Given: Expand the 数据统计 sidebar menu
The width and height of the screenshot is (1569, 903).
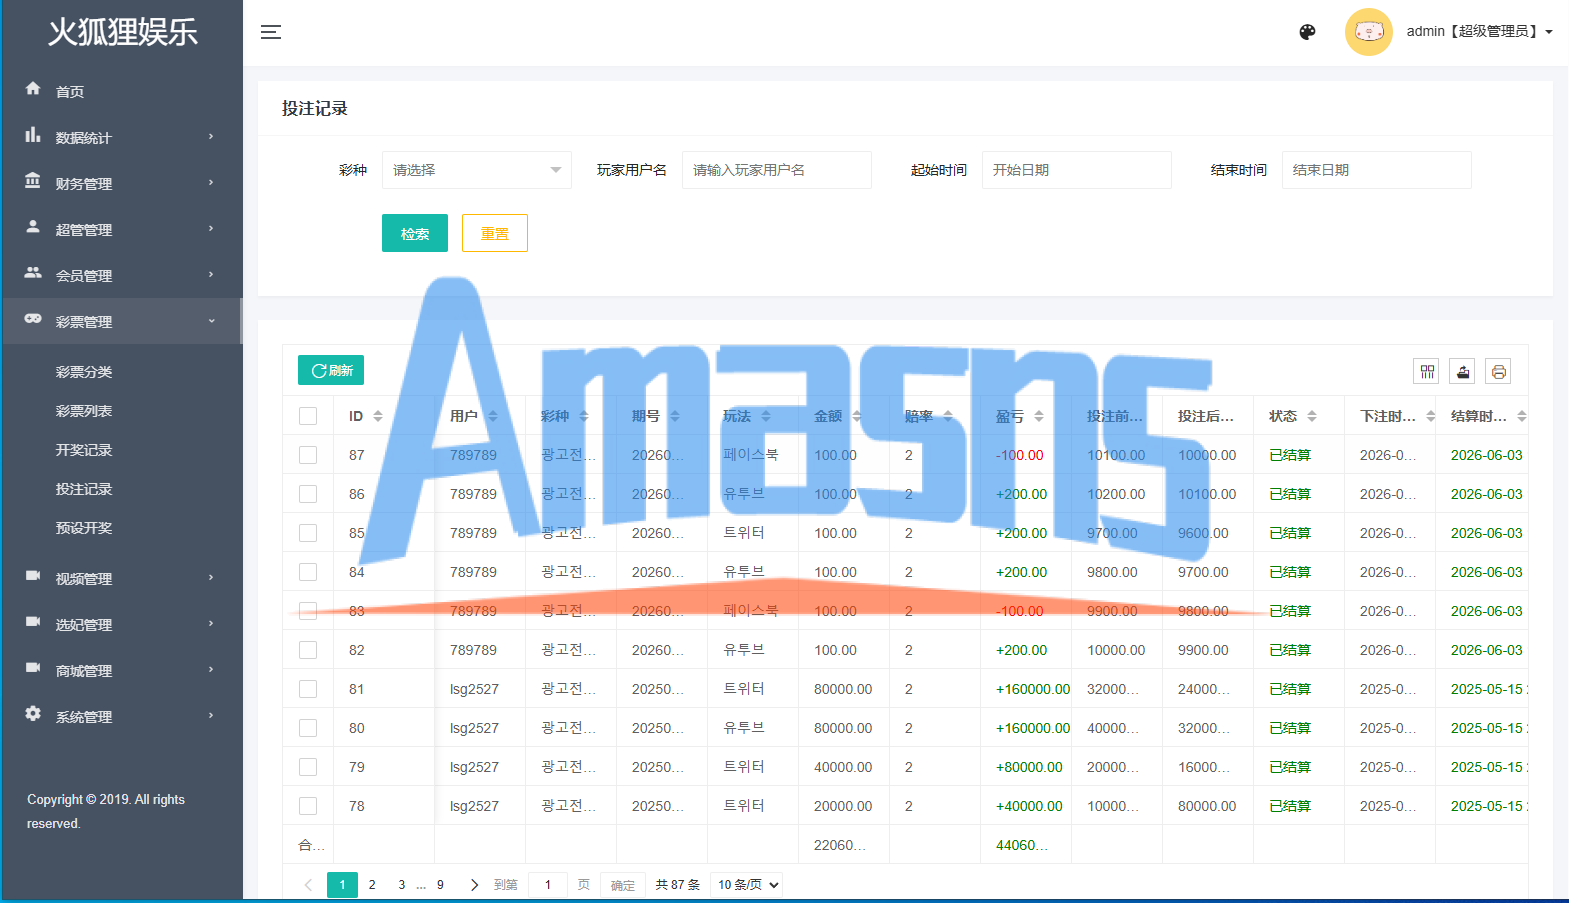Looking at the screenshot, I should coord(121,137).
